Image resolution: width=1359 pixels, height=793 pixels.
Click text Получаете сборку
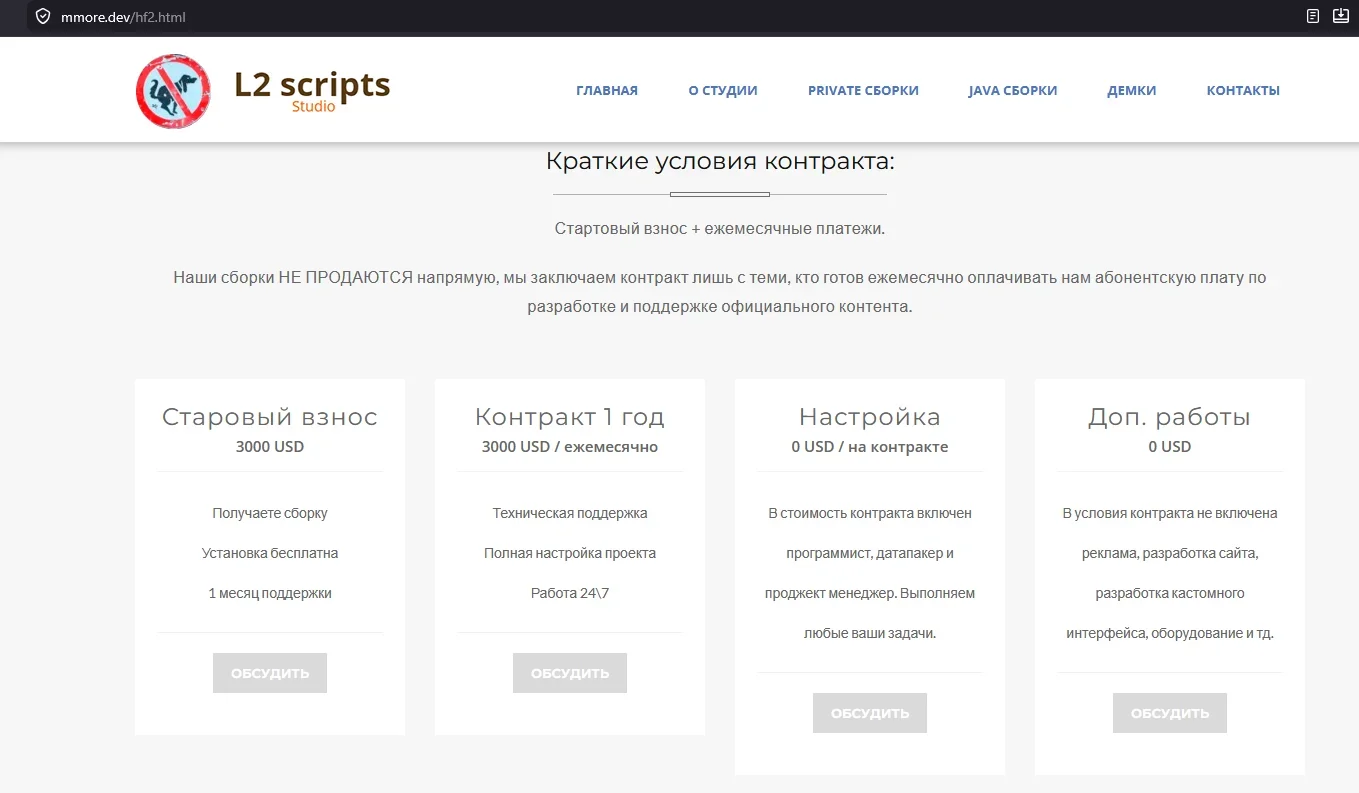coord(270,513)
